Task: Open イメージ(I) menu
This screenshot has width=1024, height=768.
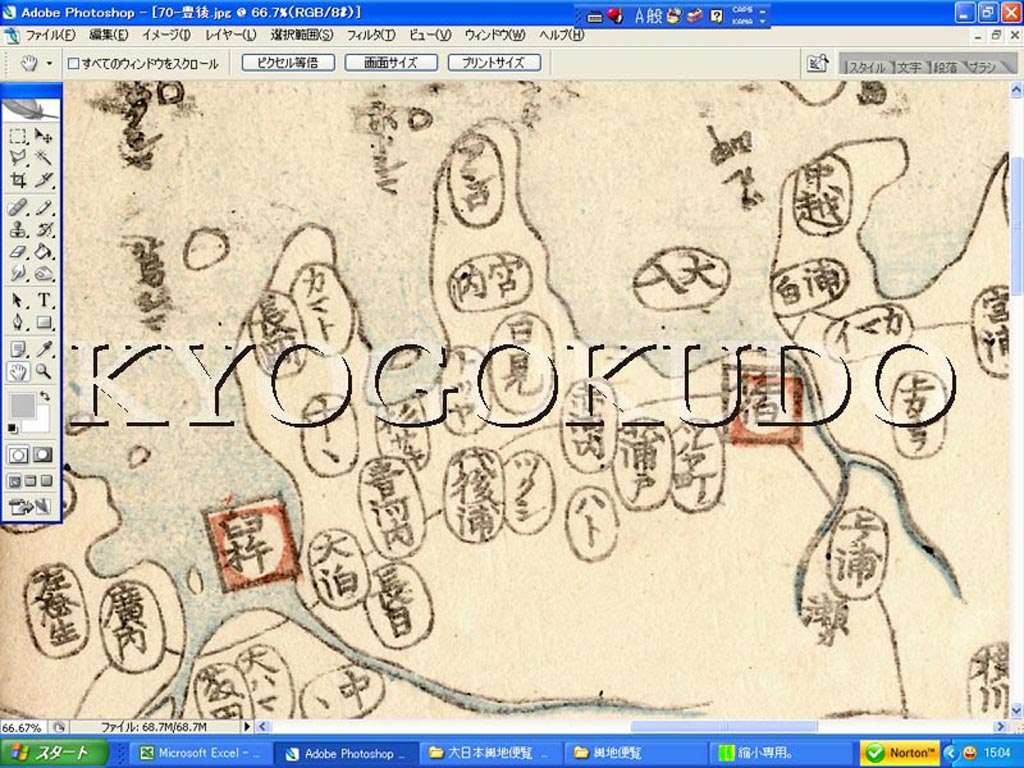Action: point(166,35)
